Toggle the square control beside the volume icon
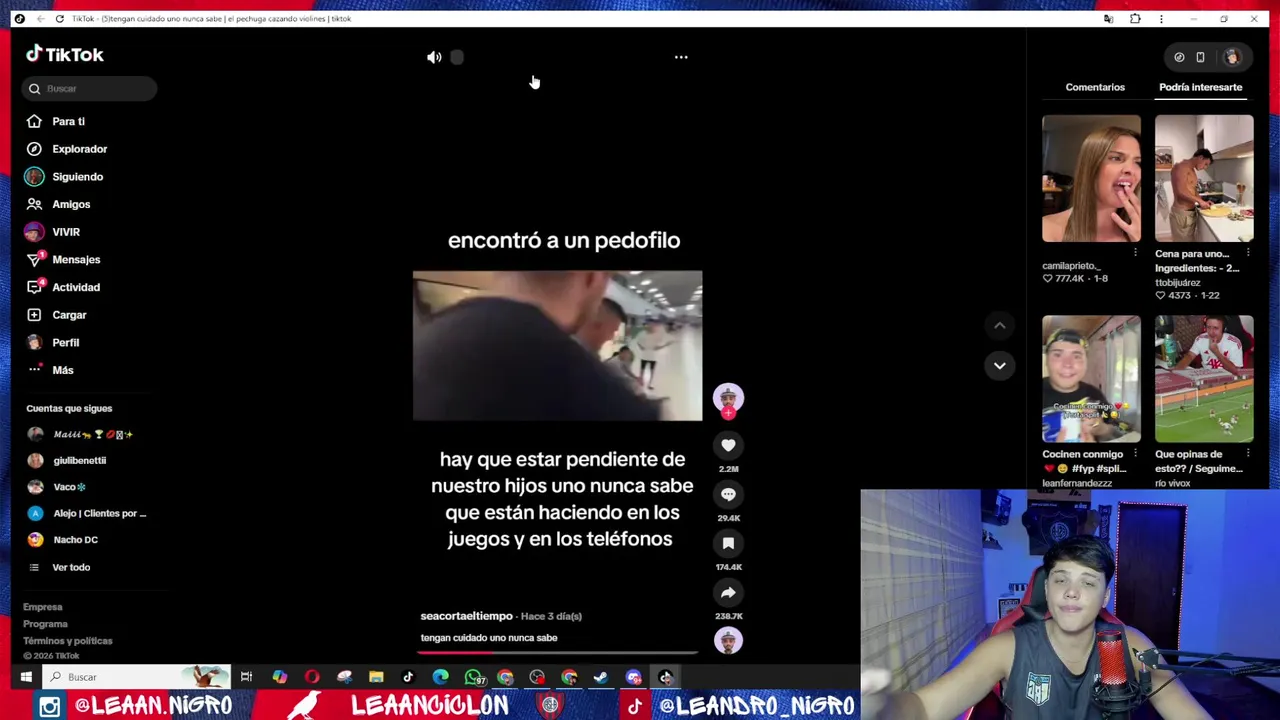This screenshot has width=1280, height=720. click(457, 58)
